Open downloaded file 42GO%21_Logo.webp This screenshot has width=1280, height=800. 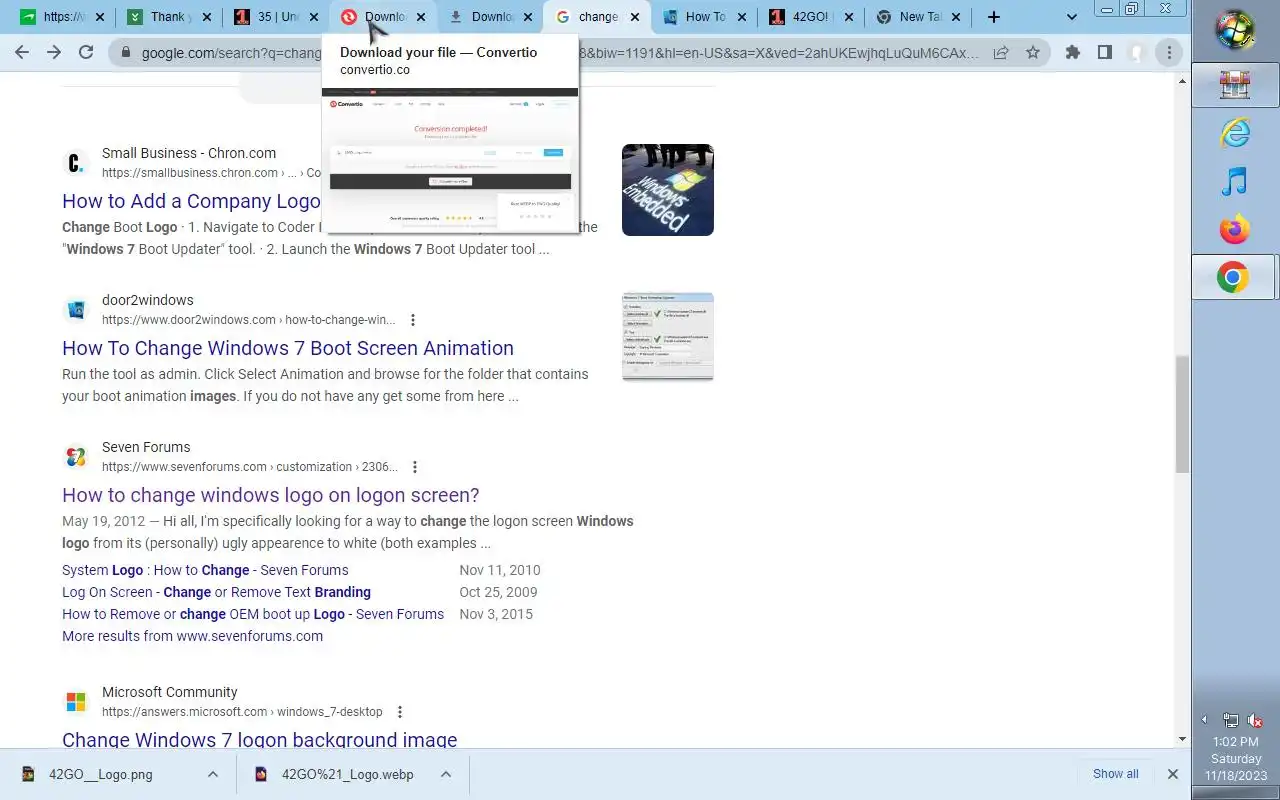tap(346, 774)
